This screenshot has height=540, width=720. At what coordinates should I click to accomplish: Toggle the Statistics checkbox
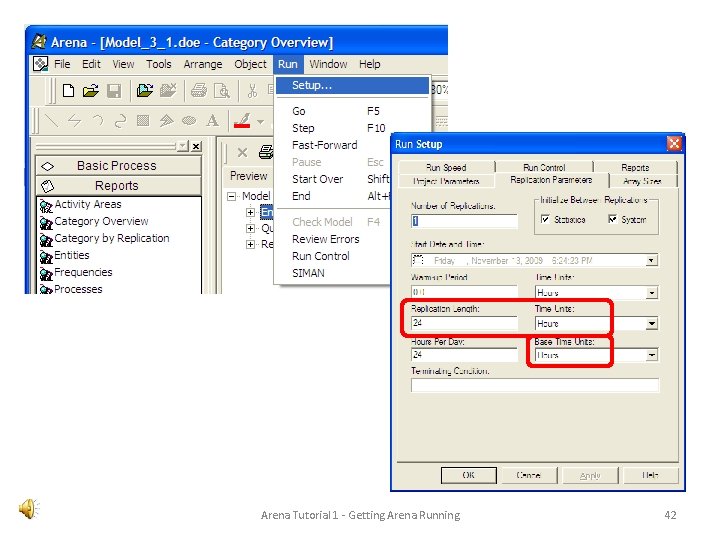click(x=545, y=219)
